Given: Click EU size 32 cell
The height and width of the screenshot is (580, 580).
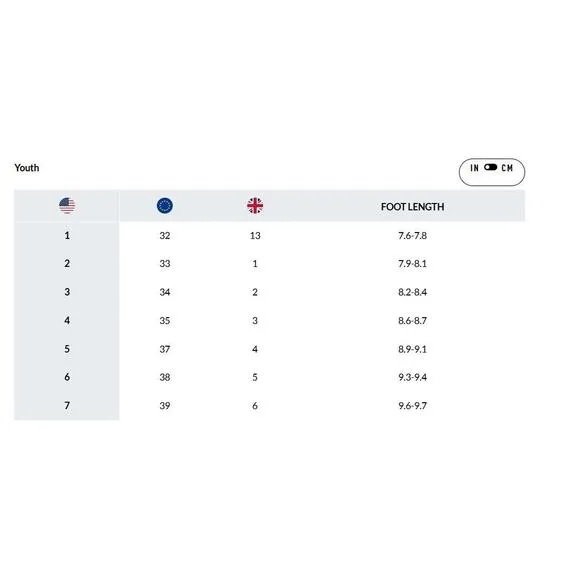Looking at the screenshot, I should 165,236.
